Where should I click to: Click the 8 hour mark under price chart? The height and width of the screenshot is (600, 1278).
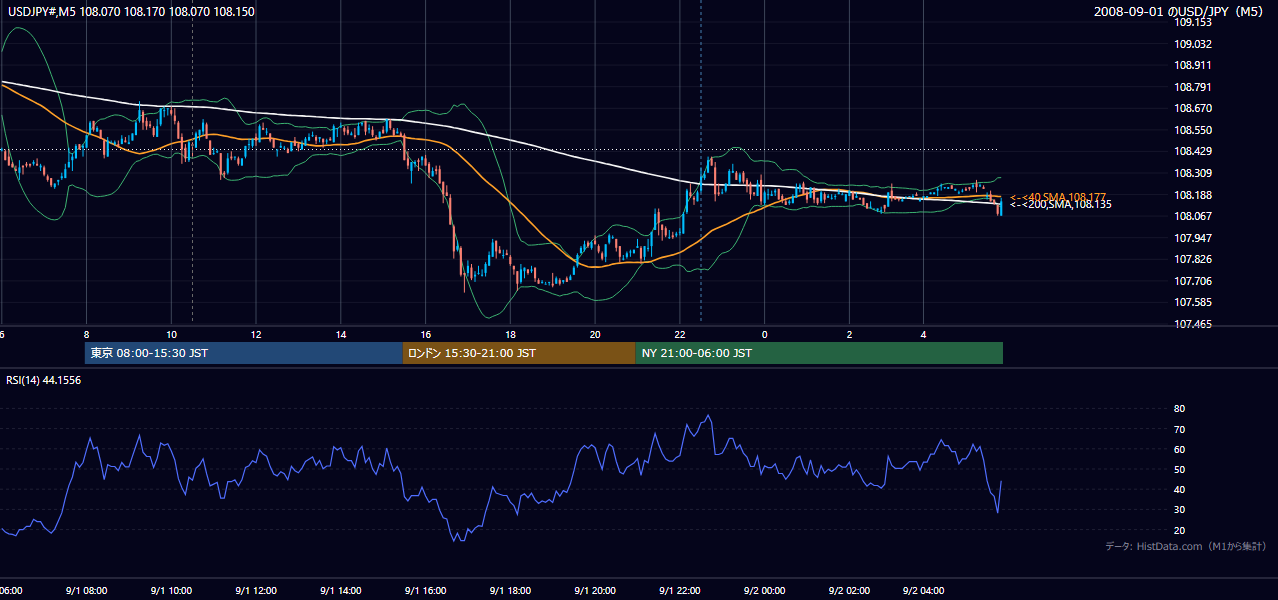(x=87, y=335)
